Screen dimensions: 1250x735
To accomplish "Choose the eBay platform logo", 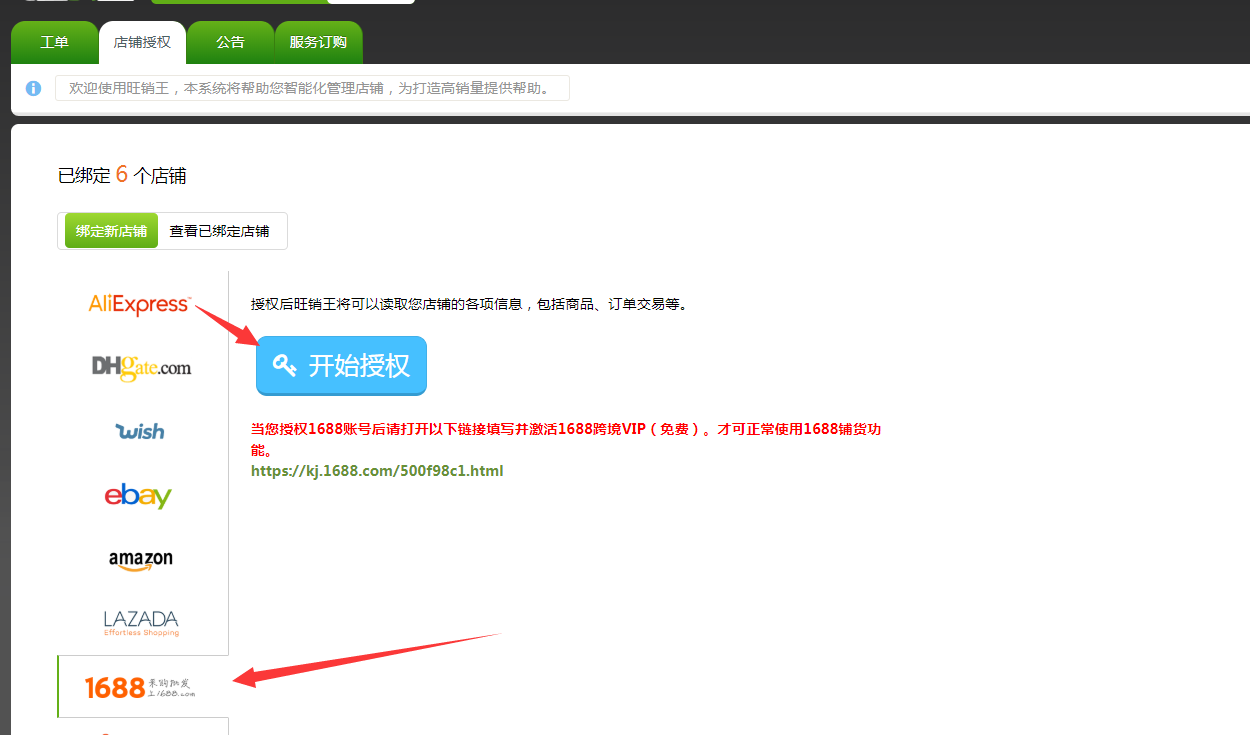I will (138, 495).
